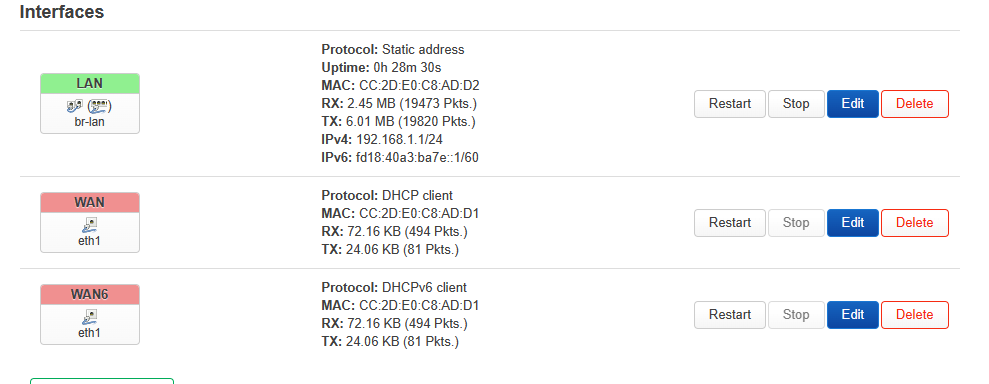The height and width of the screenshot is (384, 989).
Task: Edit the WAN6 interface settings
Action: pyautogui.click(x=853, y=315)
